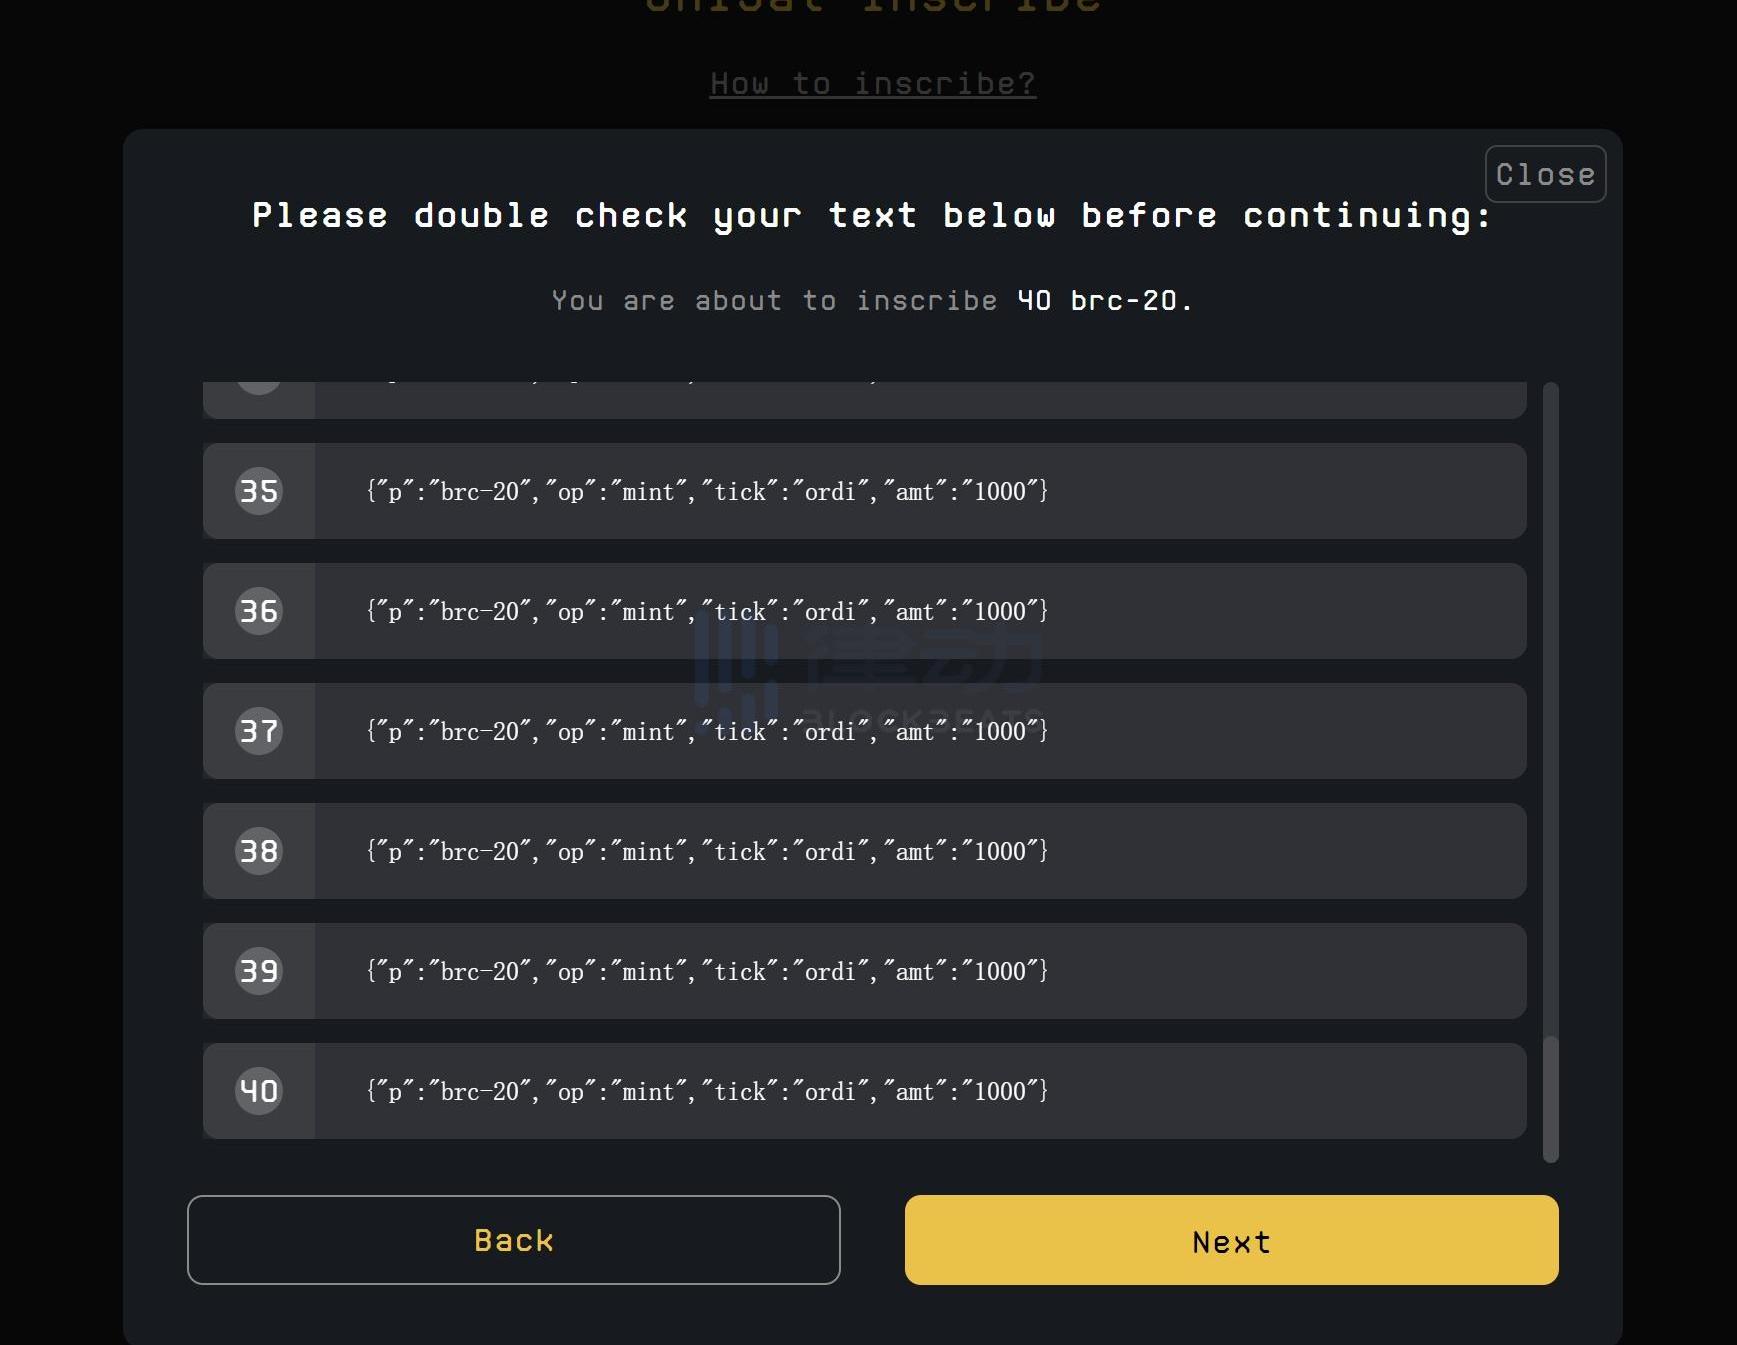Click the number 37 badge
Screen dimensions: 1737x1345
(x=259, y=731)
